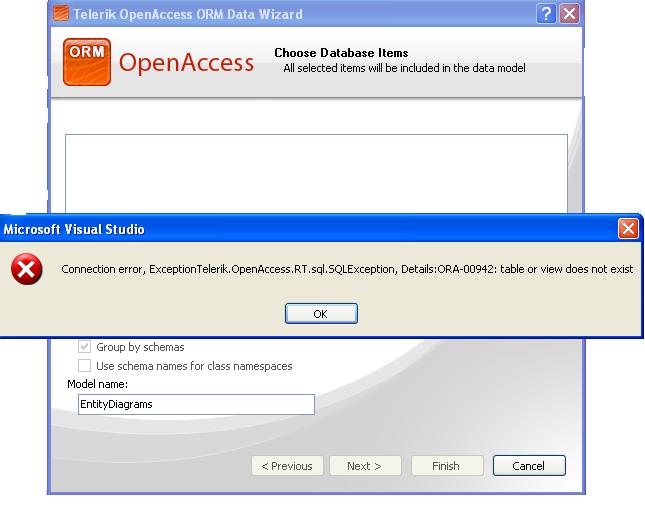Image resolution: width=645 pixels, height=512 pixels.
Task: Select the connection error message text
Action: 347,269
